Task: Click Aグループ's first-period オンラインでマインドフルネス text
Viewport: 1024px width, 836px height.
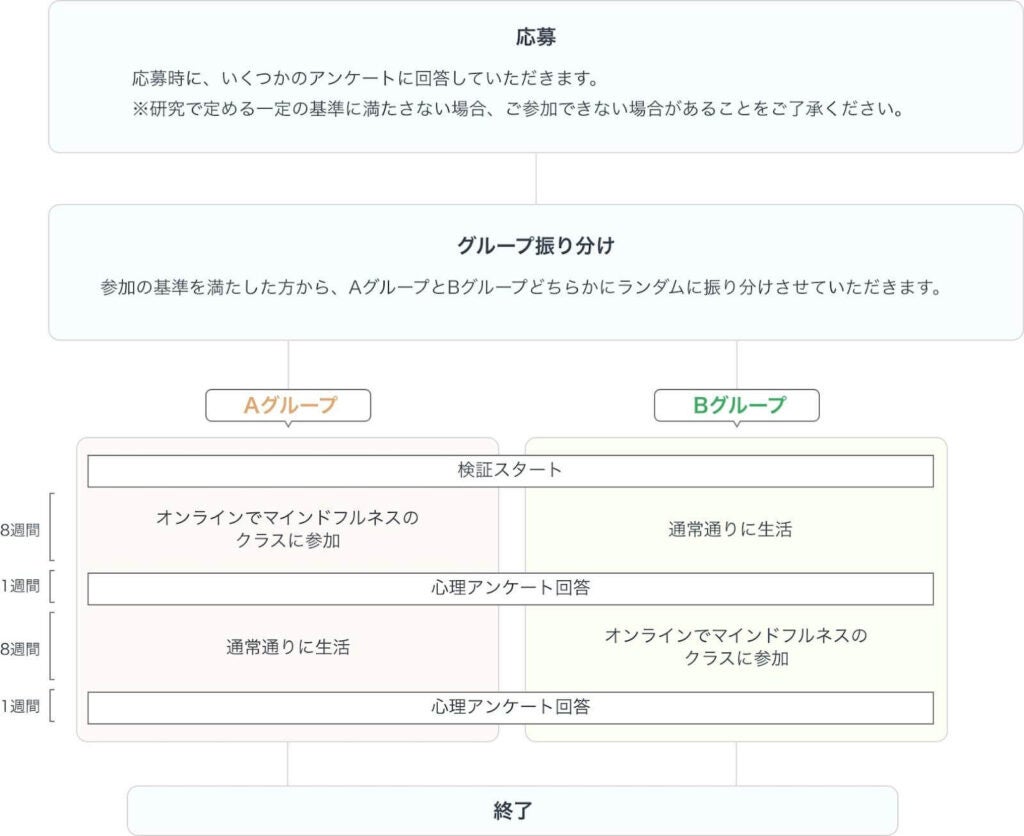Action: click(287, 529)
